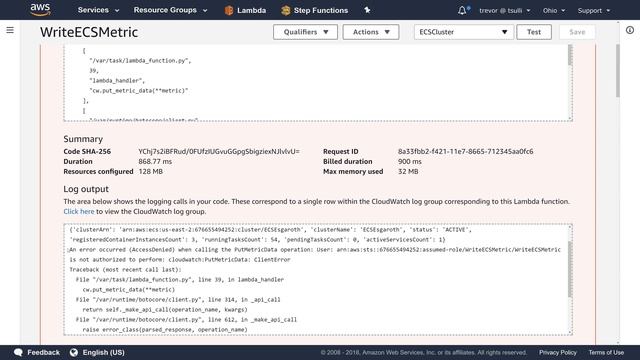Viewport: 640px width, 360px height.
Task: Open the Ohio region selector
Action: [554, 11]
